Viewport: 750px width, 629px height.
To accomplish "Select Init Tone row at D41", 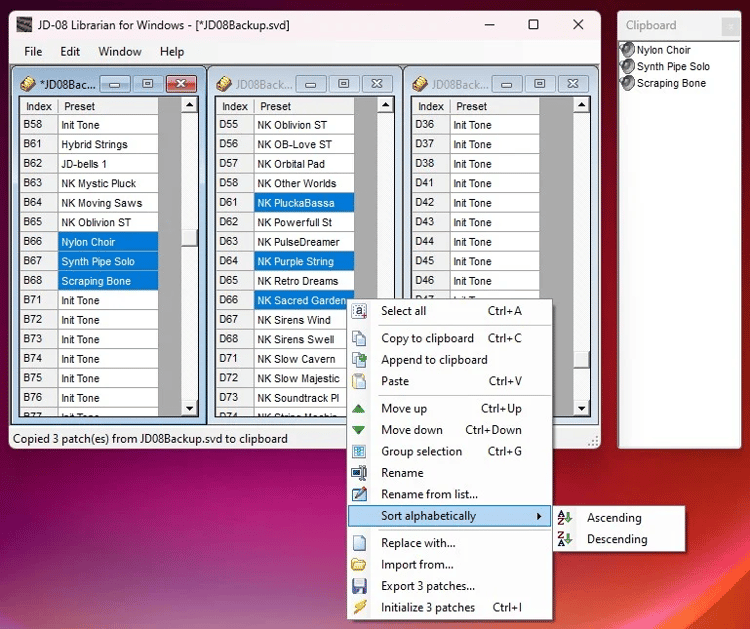I will (x=495, y=183).
